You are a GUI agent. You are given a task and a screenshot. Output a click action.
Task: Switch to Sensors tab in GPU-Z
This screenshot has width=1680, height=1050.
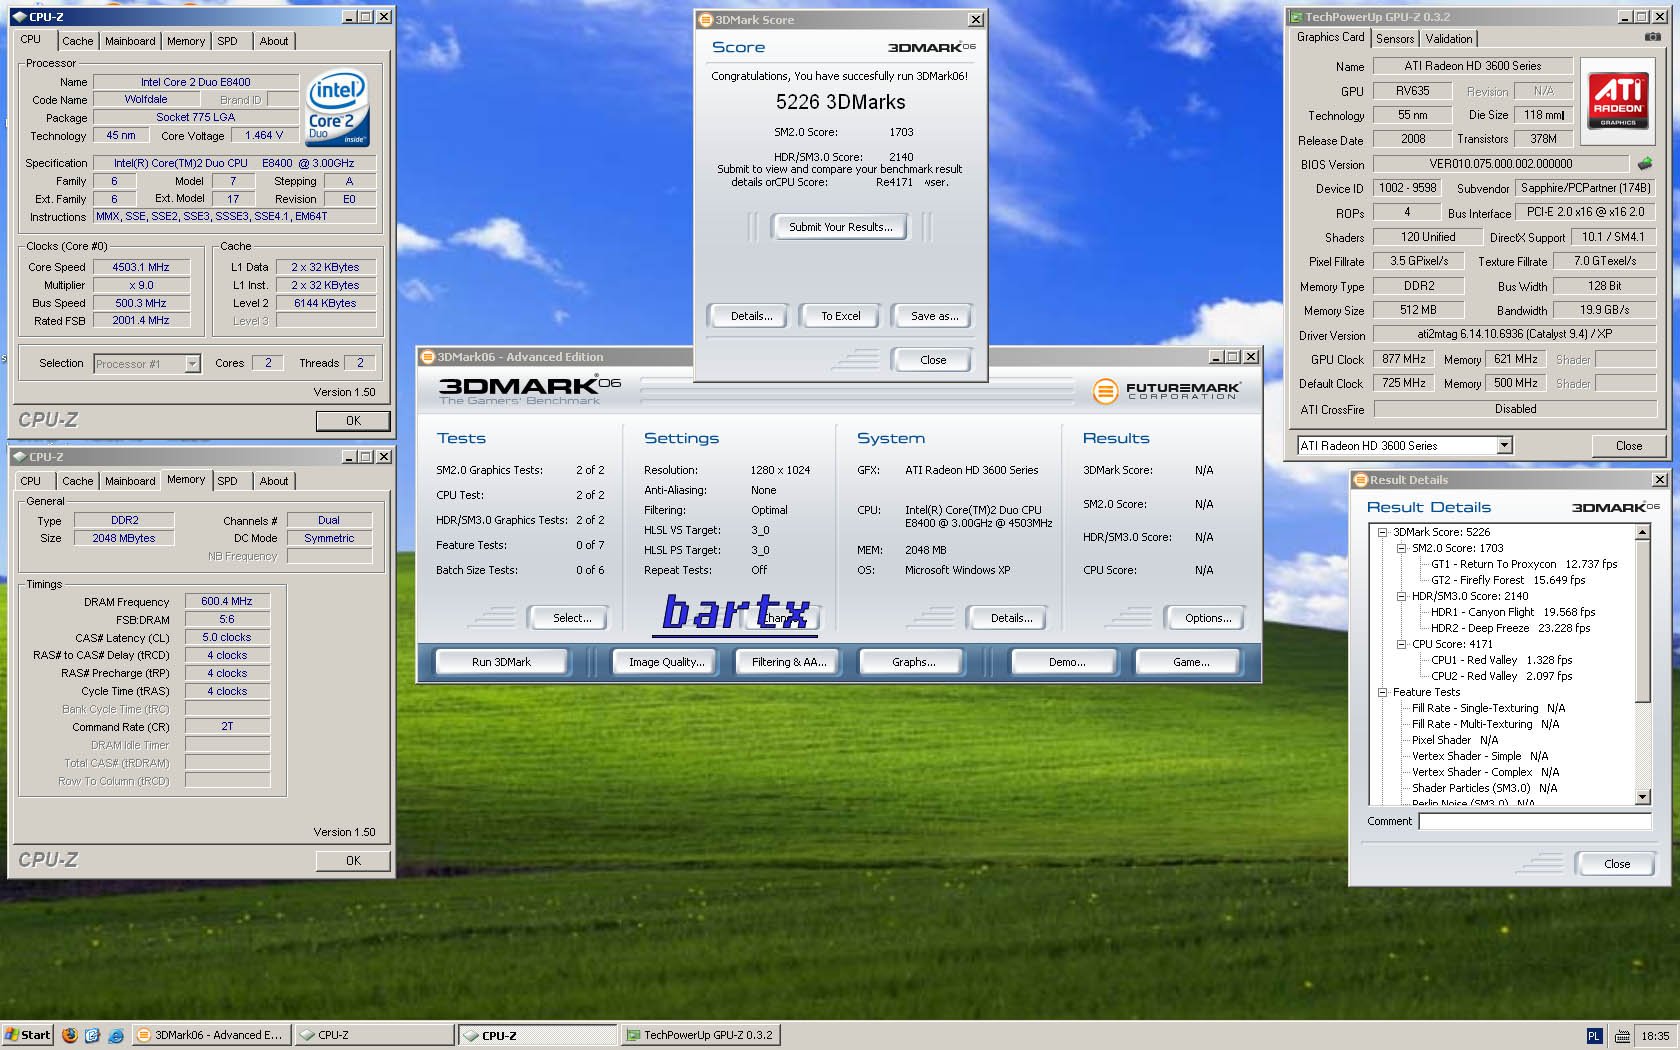[x=1395, y=39]
